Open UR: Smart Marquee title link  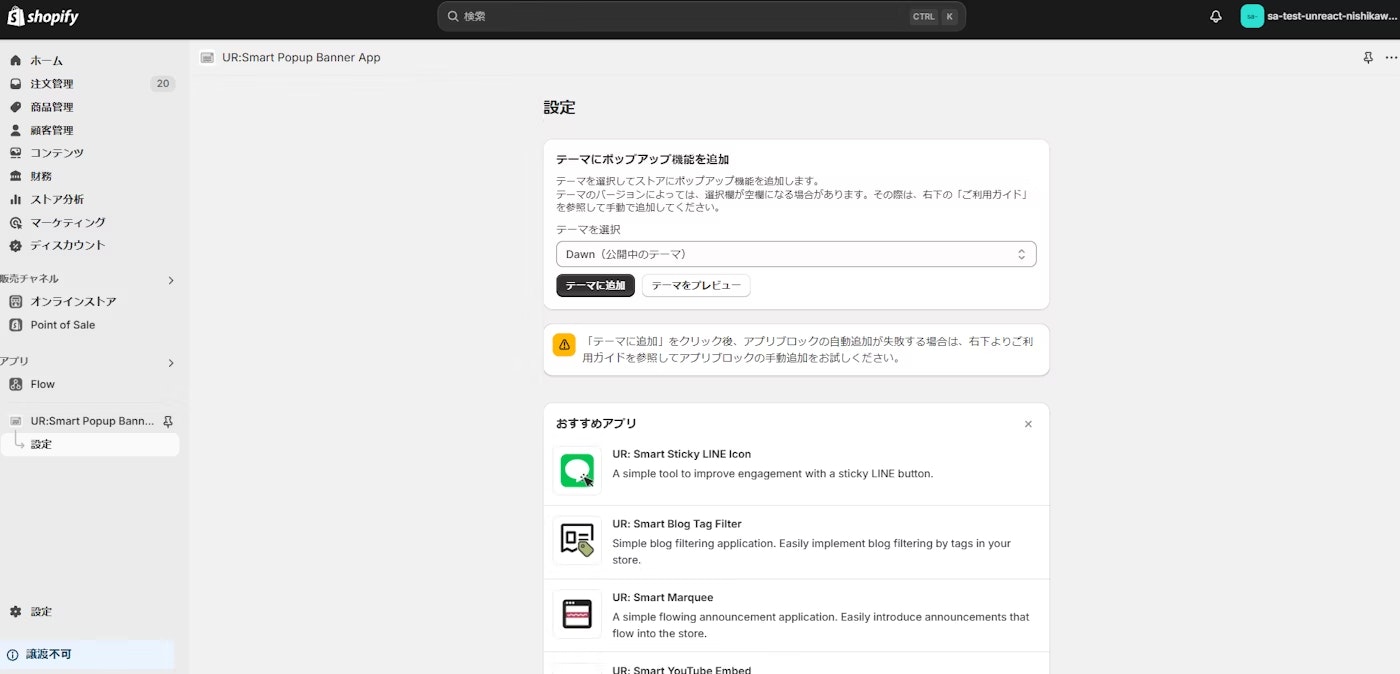pos(663,598)
